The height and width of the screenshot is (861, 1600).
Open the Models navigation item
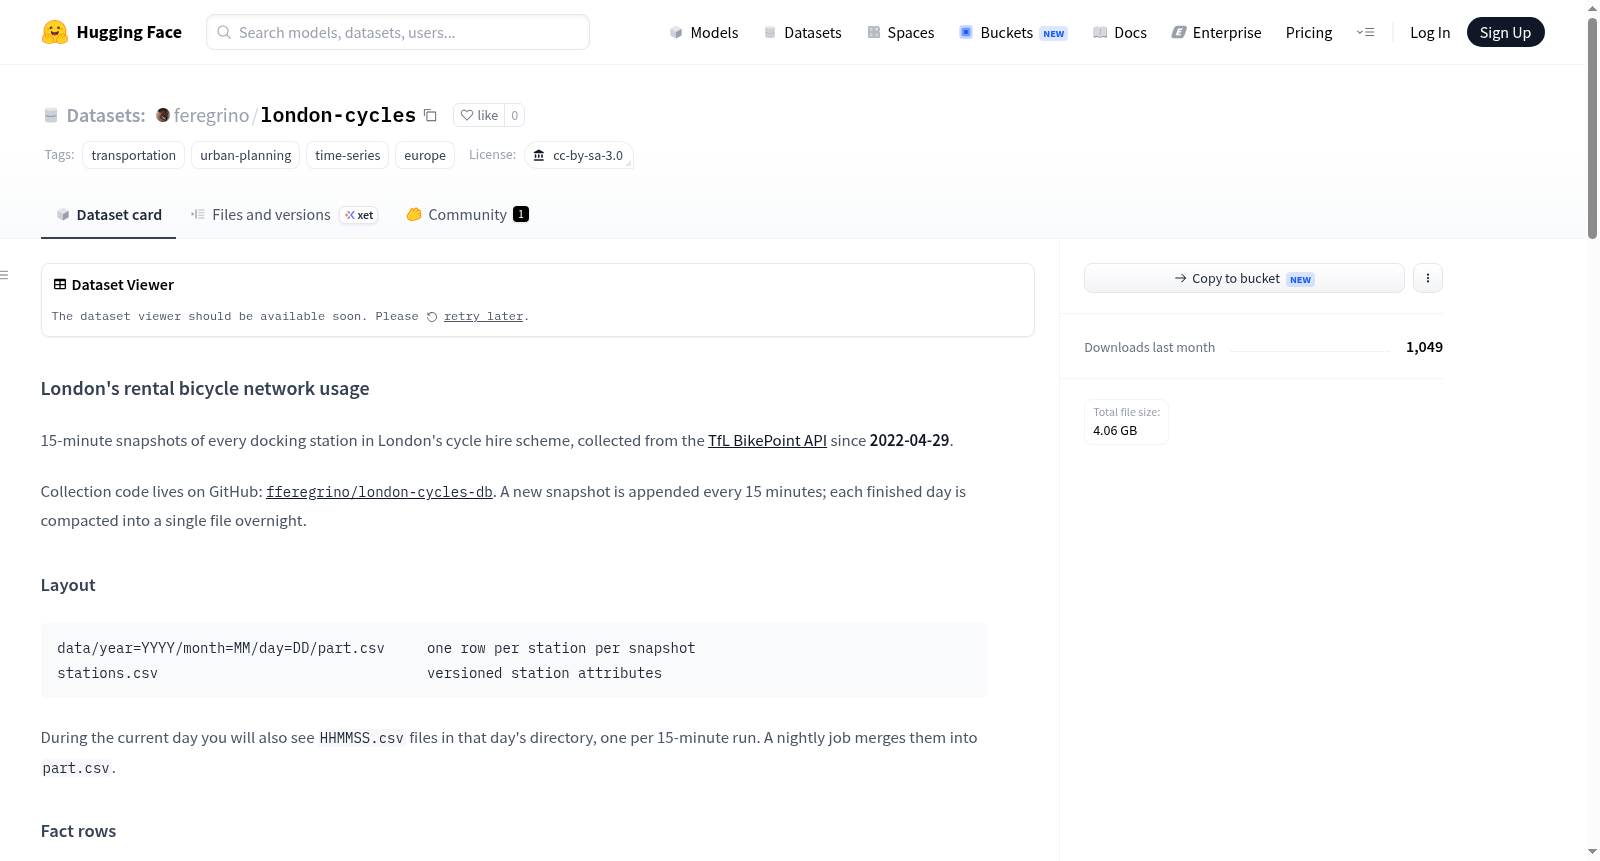tap(704, 32)
